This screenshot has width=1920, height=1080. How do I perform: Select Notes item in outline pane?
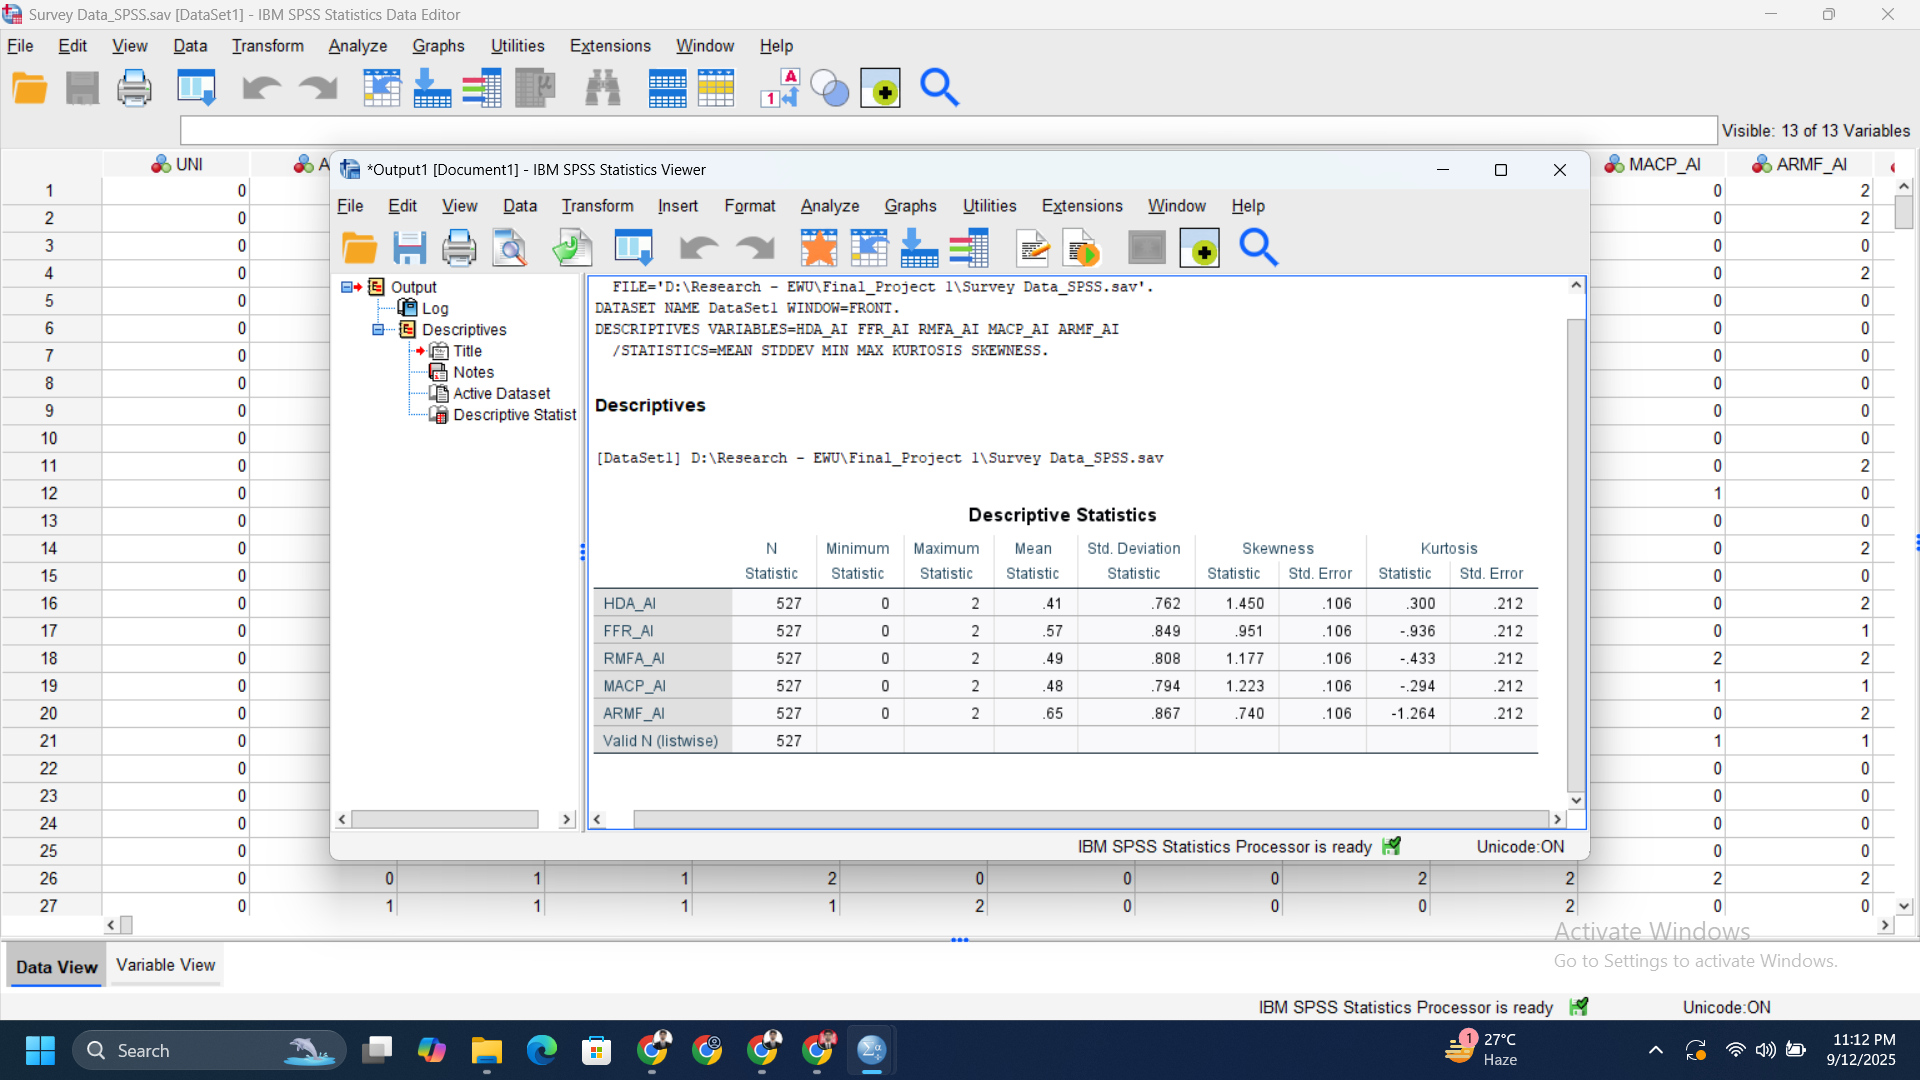(x=473, y=372)
